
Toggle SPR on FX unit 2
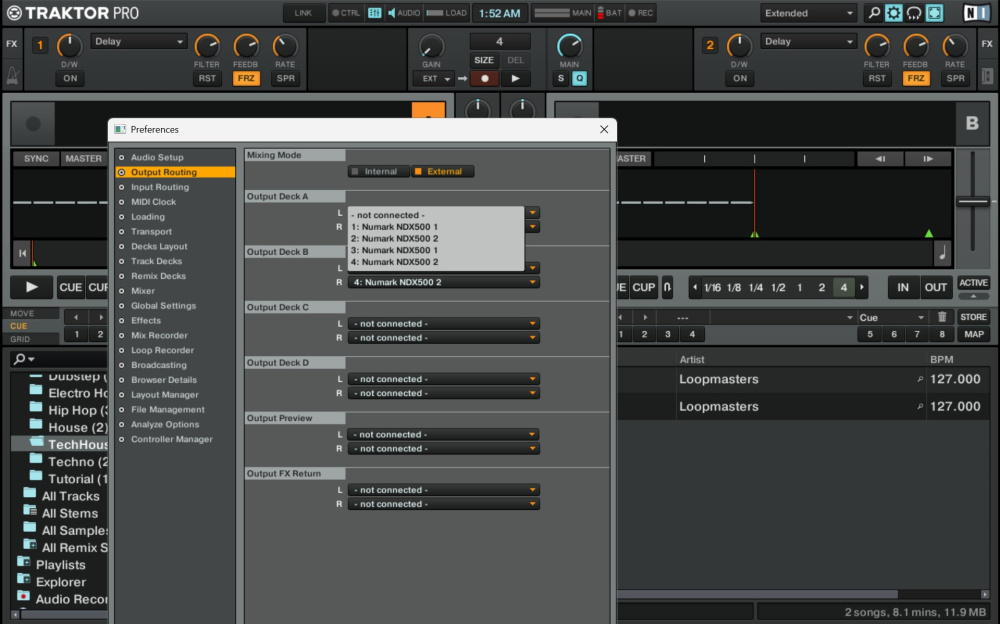(x=955, y=78)
